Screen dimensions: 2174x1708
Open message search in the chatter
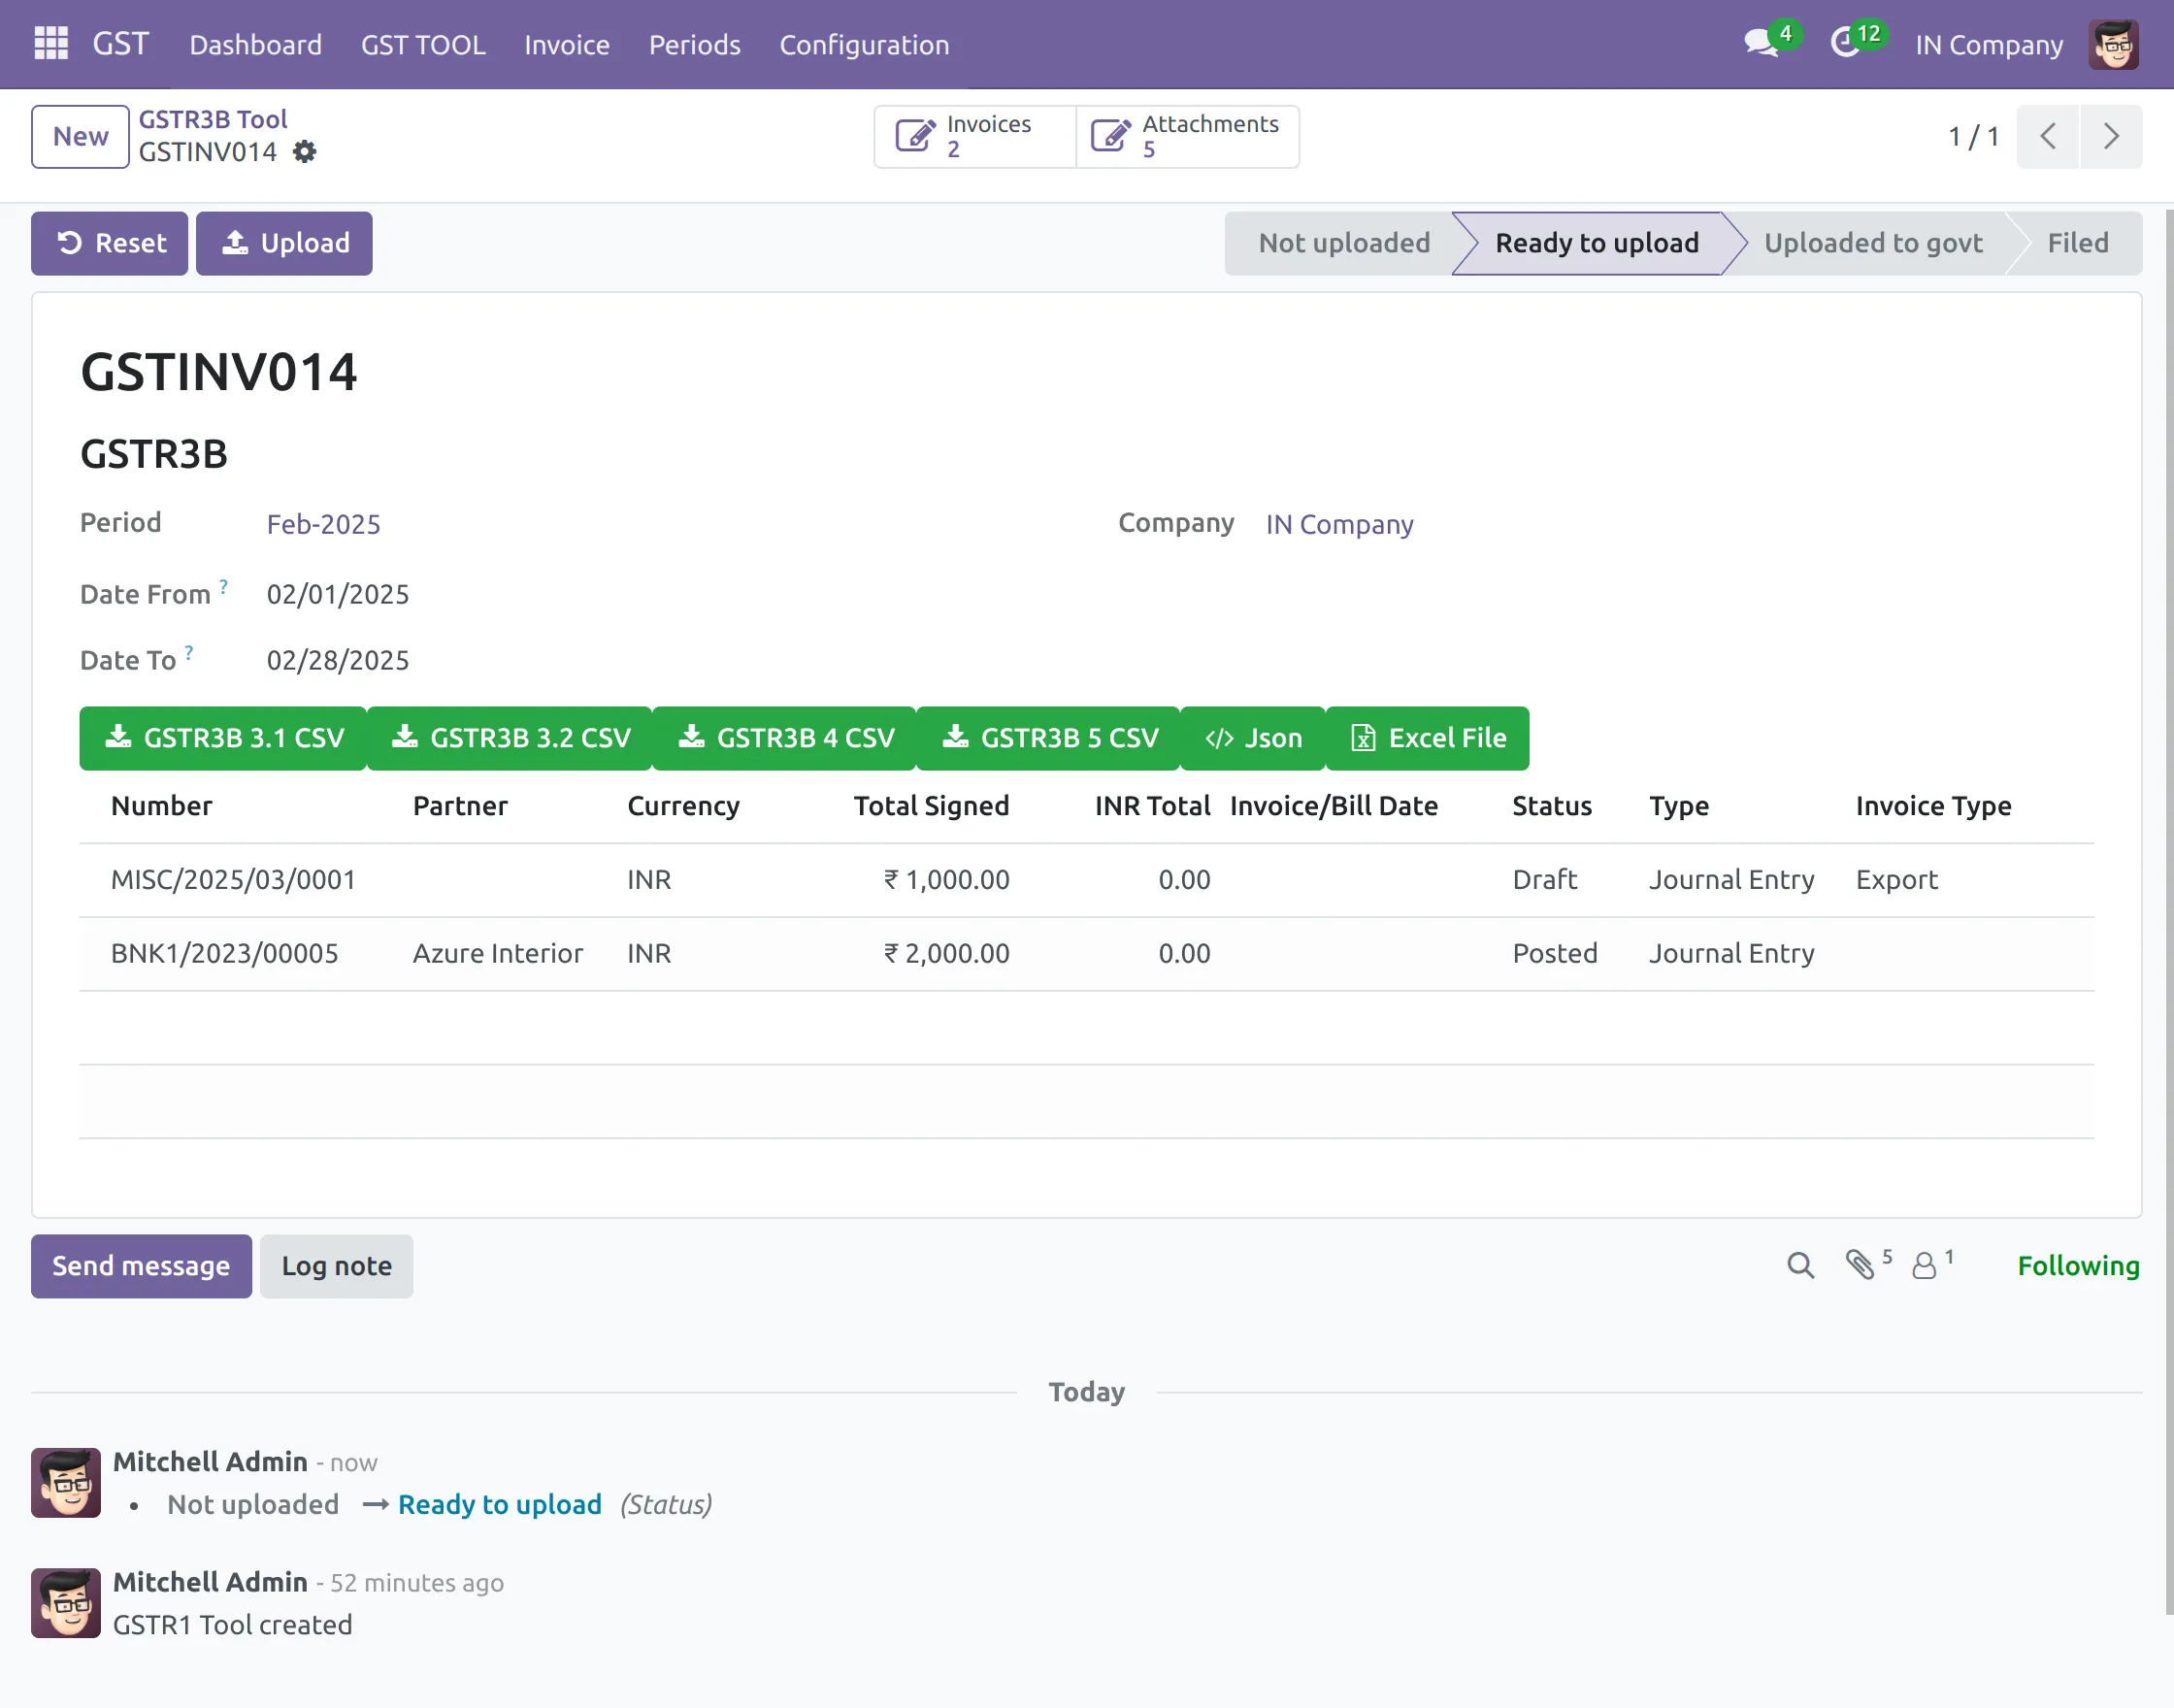pos(1800,1265)
